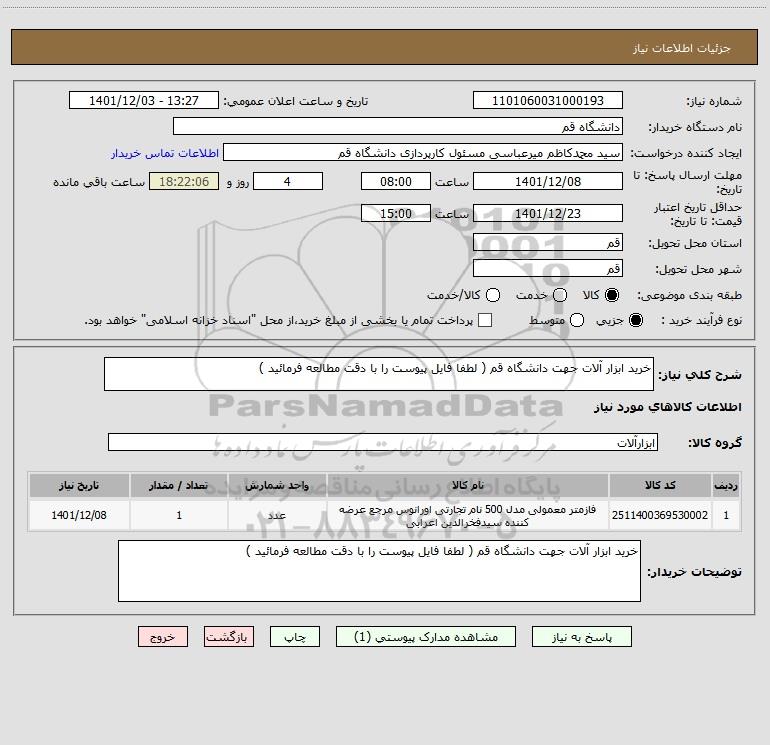770x745 pixels.
Task: Click the remaining days field showing 4
Action: 288,181
